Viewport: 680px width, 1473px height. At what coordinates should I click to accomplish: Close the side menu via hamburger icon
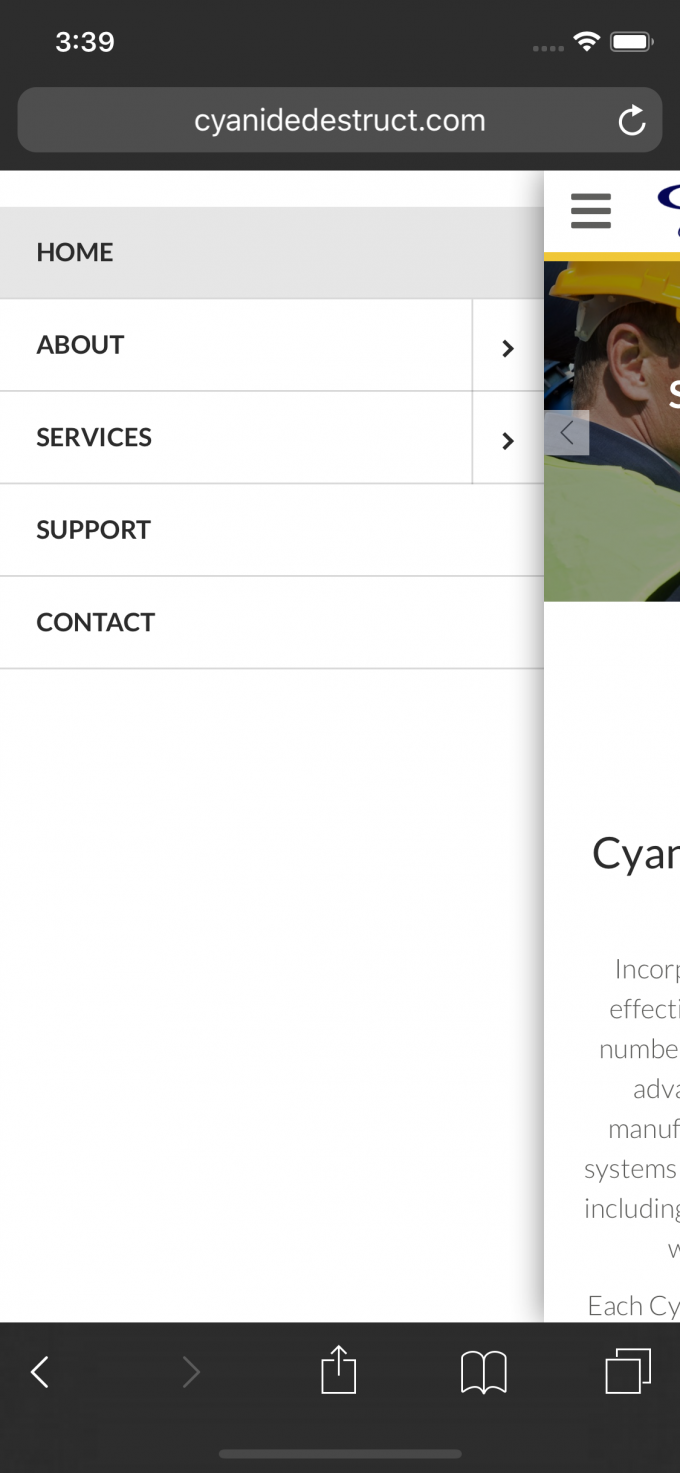591,211
